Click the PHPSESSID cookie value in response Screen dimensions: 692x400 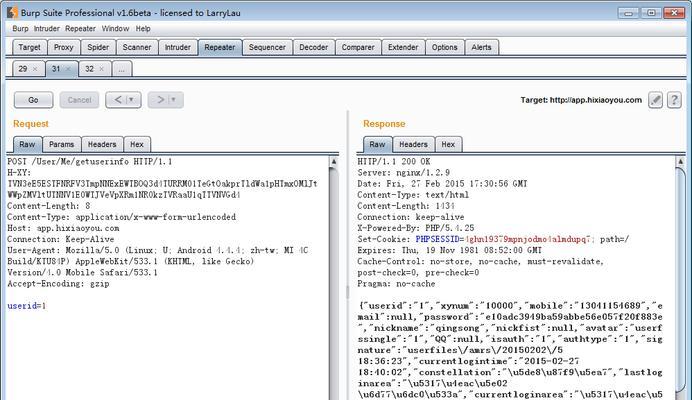point(528,239)
